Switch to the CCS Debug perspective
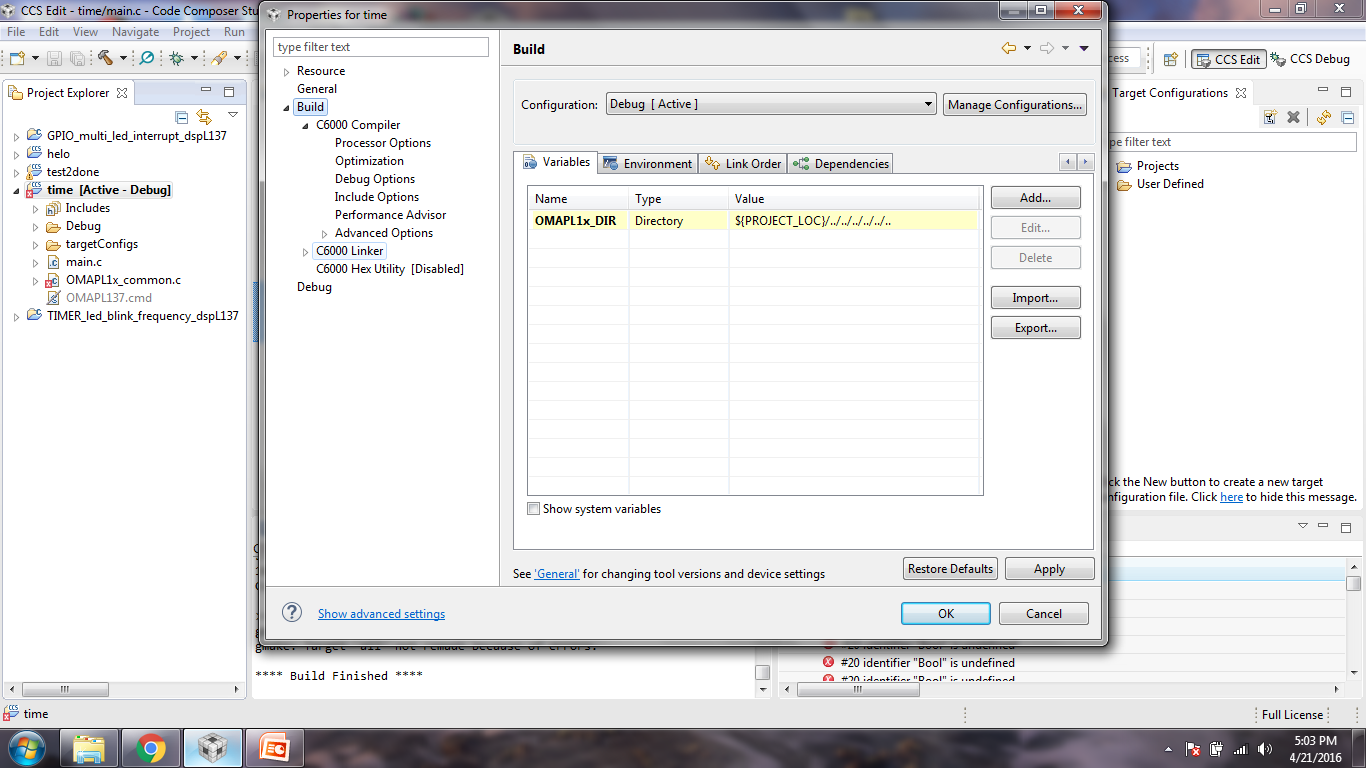 click(1310, 59)
